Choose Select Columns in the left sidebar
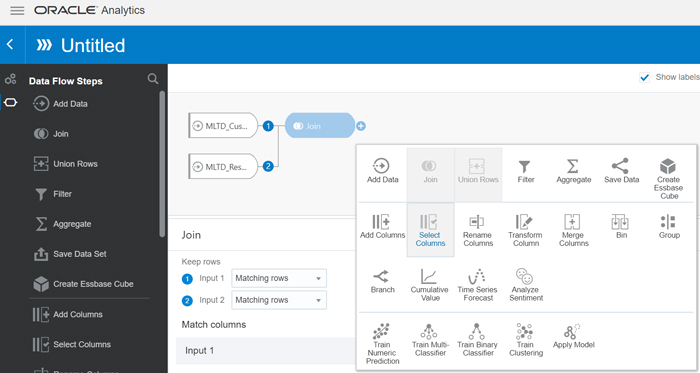Viewport: 700px width, 373px height. pos(71,344)
